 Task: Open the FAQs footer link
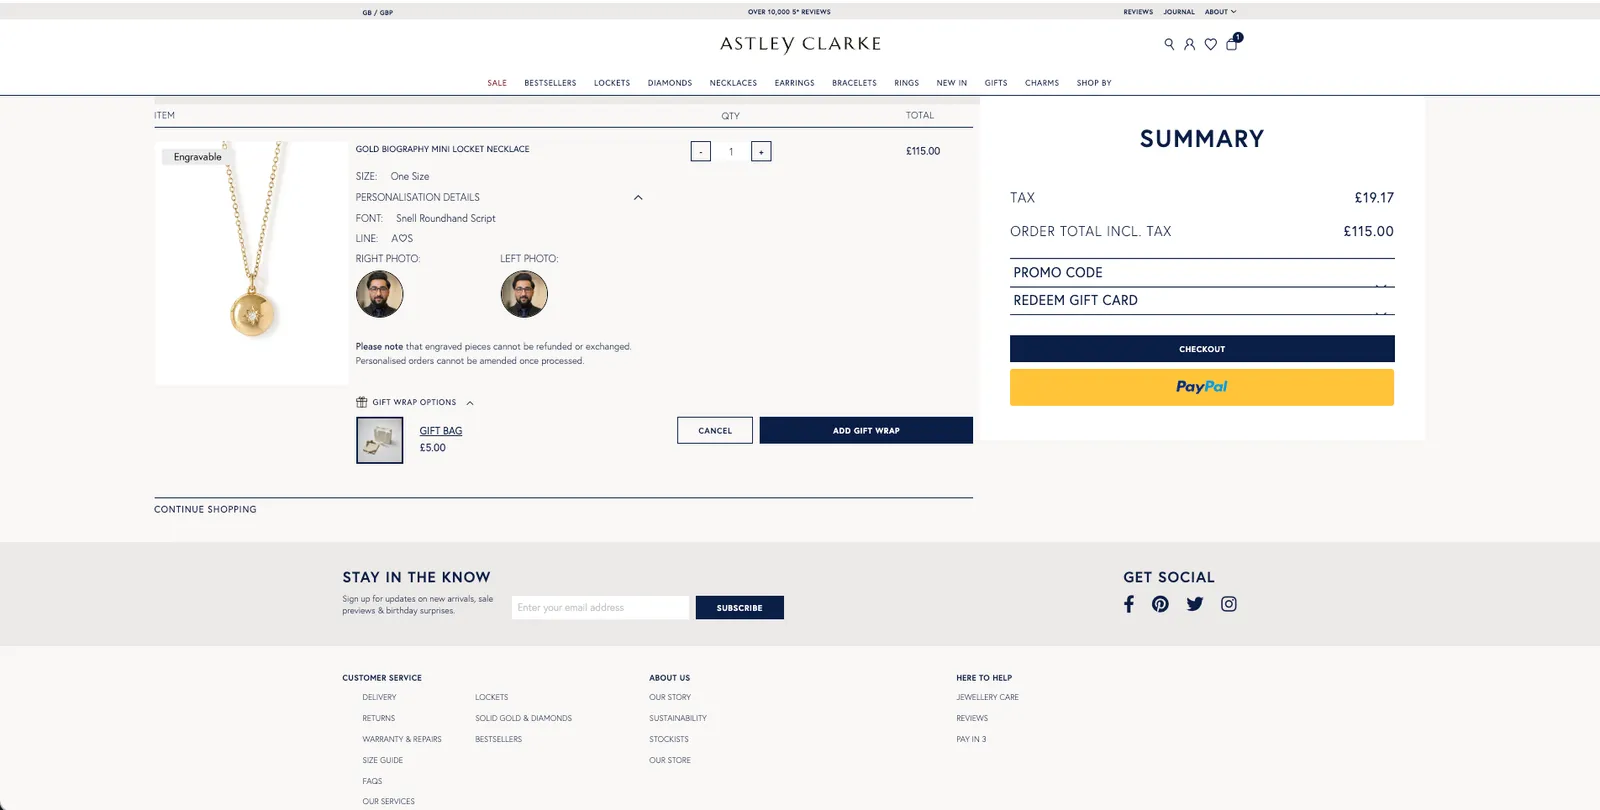[x=372, y=781]
